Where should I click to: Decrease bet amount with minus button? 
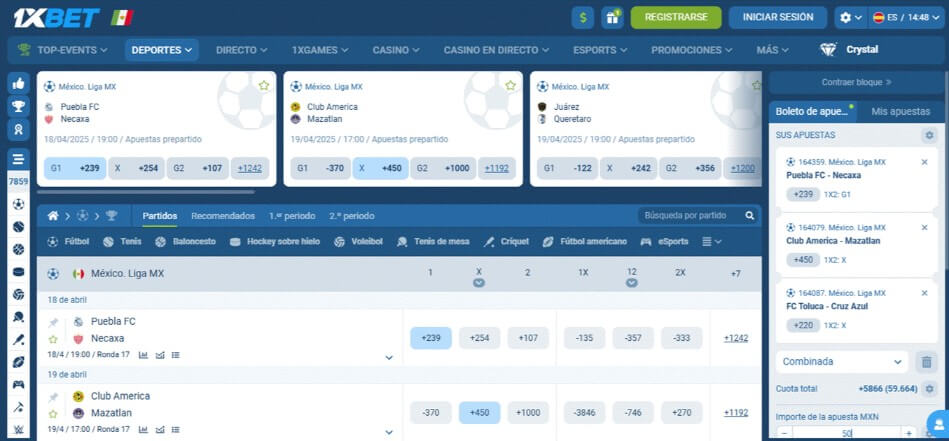784,433
